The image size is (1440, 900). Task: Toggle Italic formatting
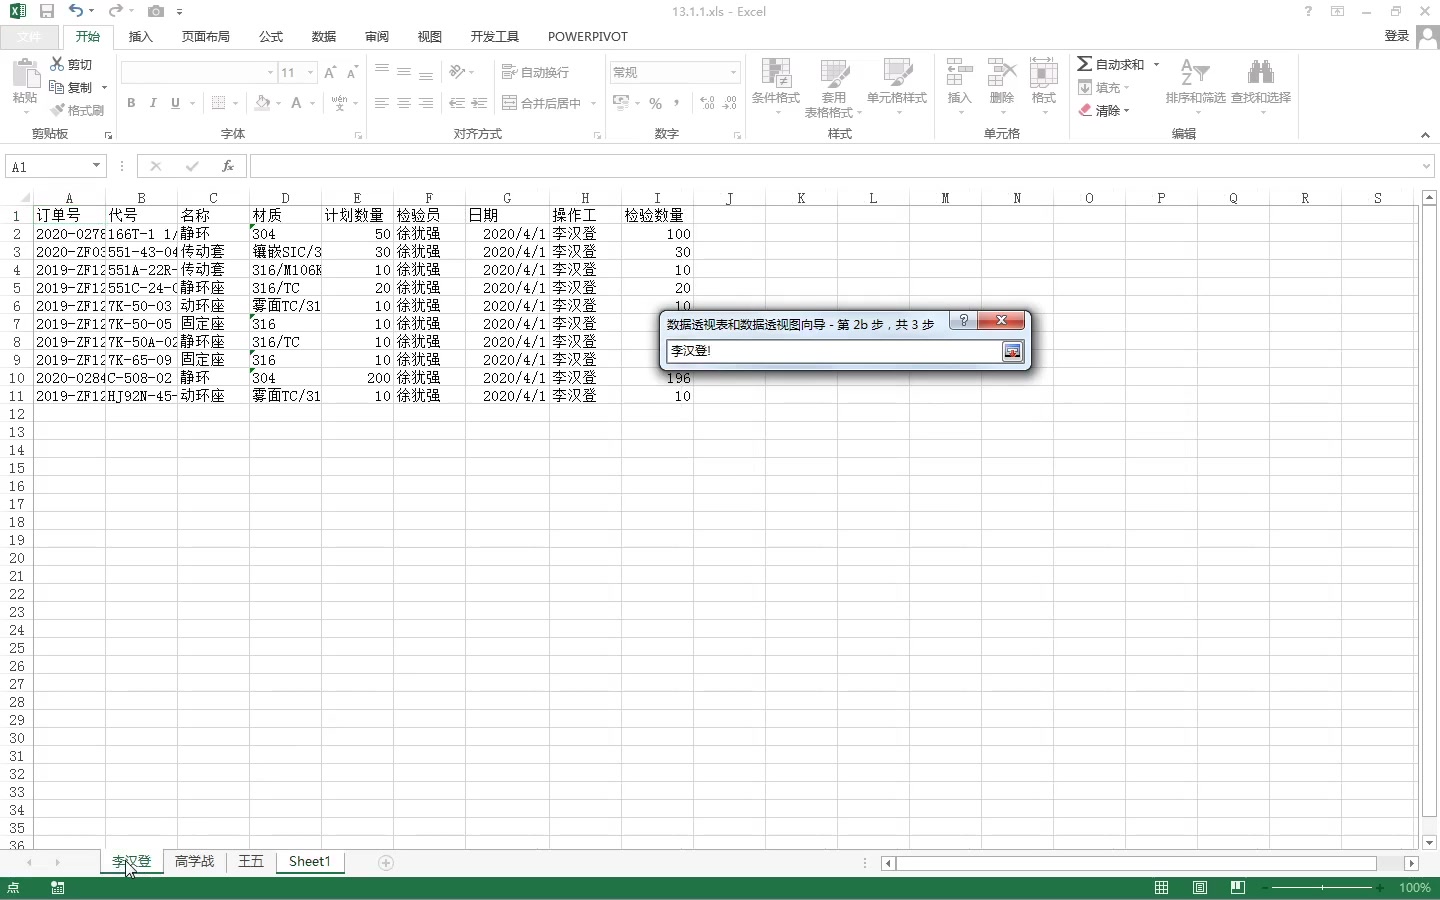point(153,103)
